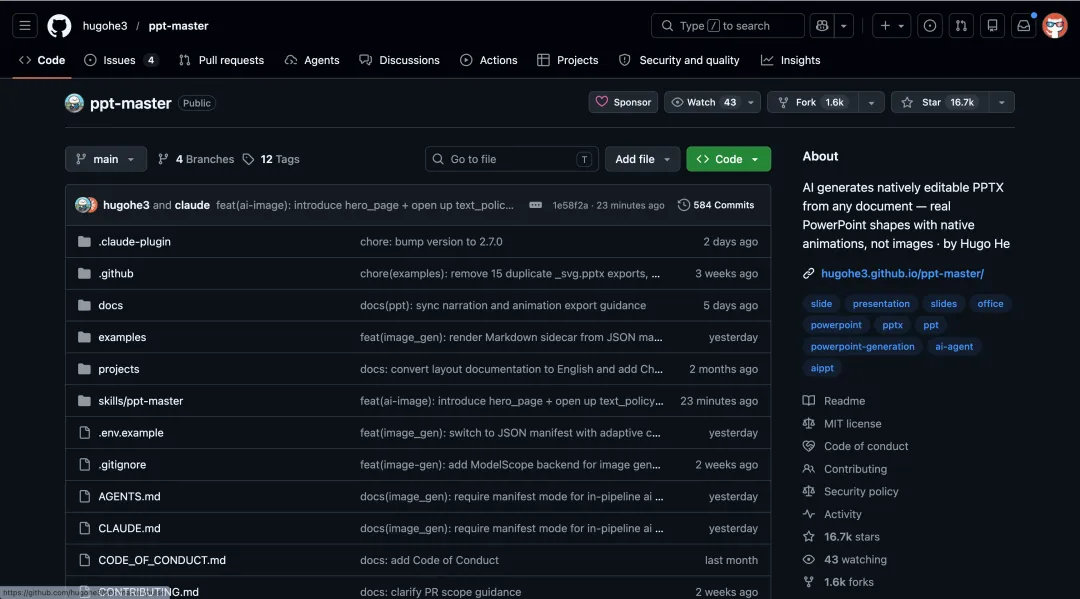Screen dimensions: 1080x599
Task: Open the skills/ppt-master folder
Action: 141,401
